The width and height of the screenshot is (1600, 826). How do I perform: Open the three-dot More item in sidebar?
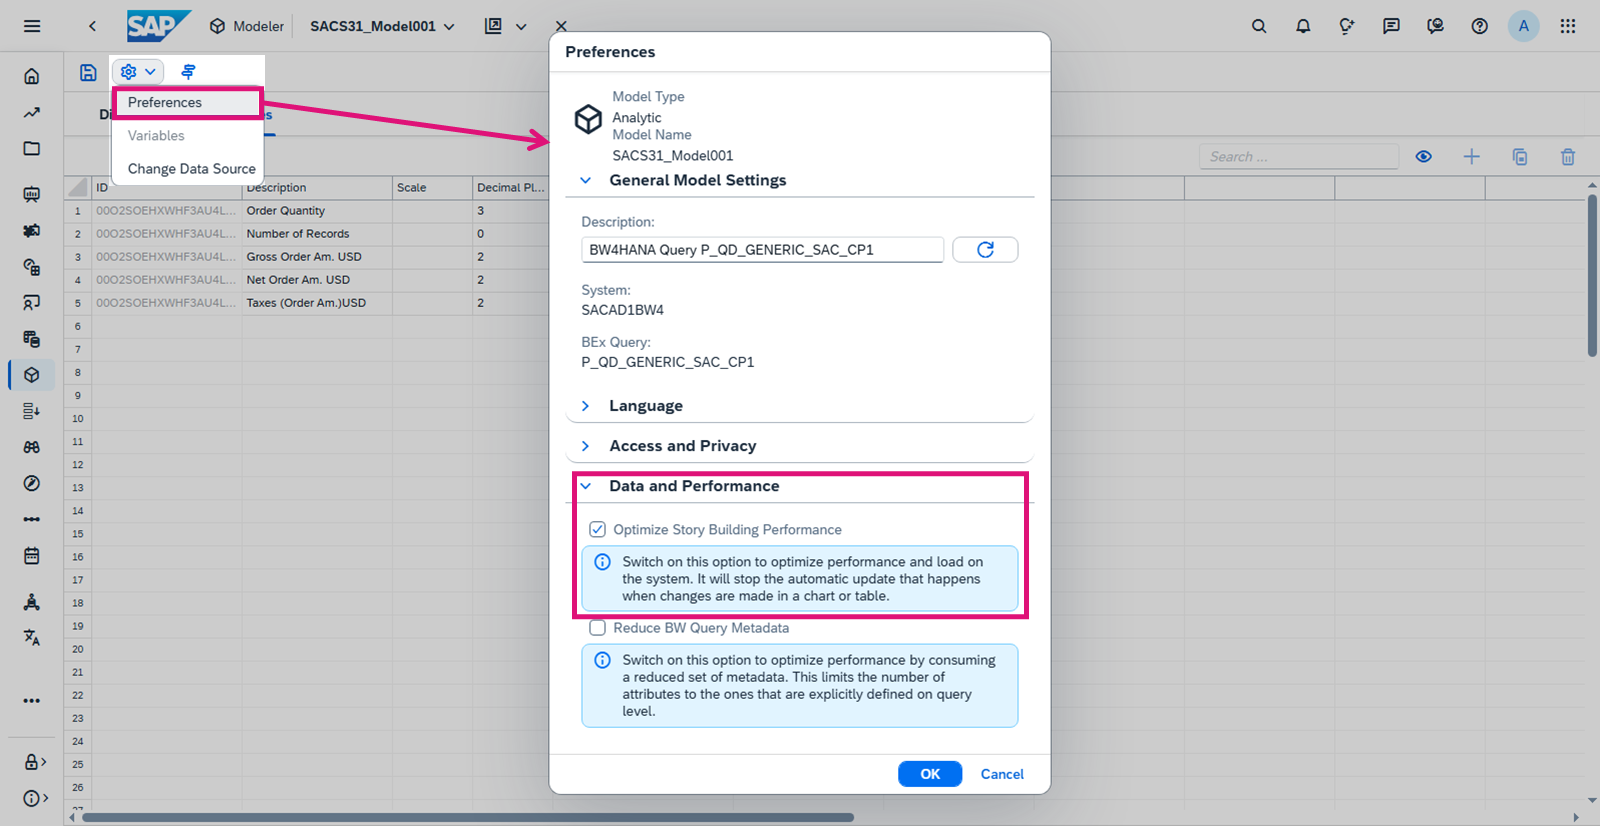coord(32,701)
